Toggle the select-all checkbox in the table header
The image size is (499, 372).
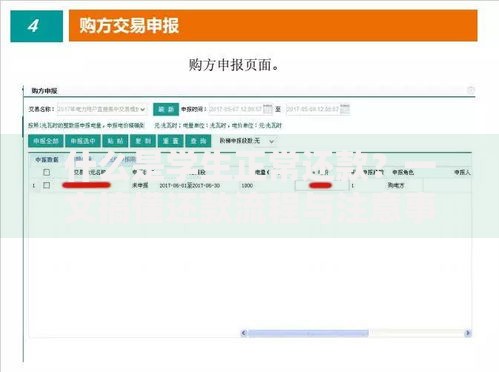(47, 172)
